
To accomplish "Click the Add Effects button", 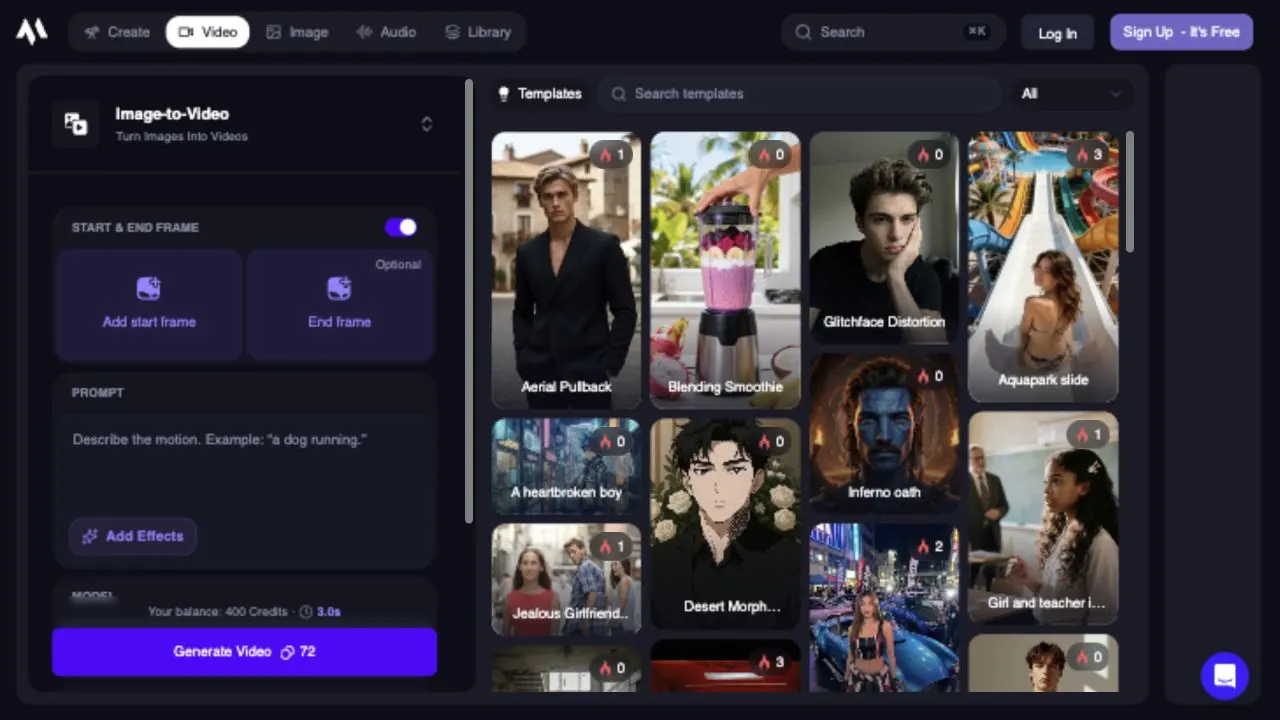I will pyautogui.click(x=133, y=536).
